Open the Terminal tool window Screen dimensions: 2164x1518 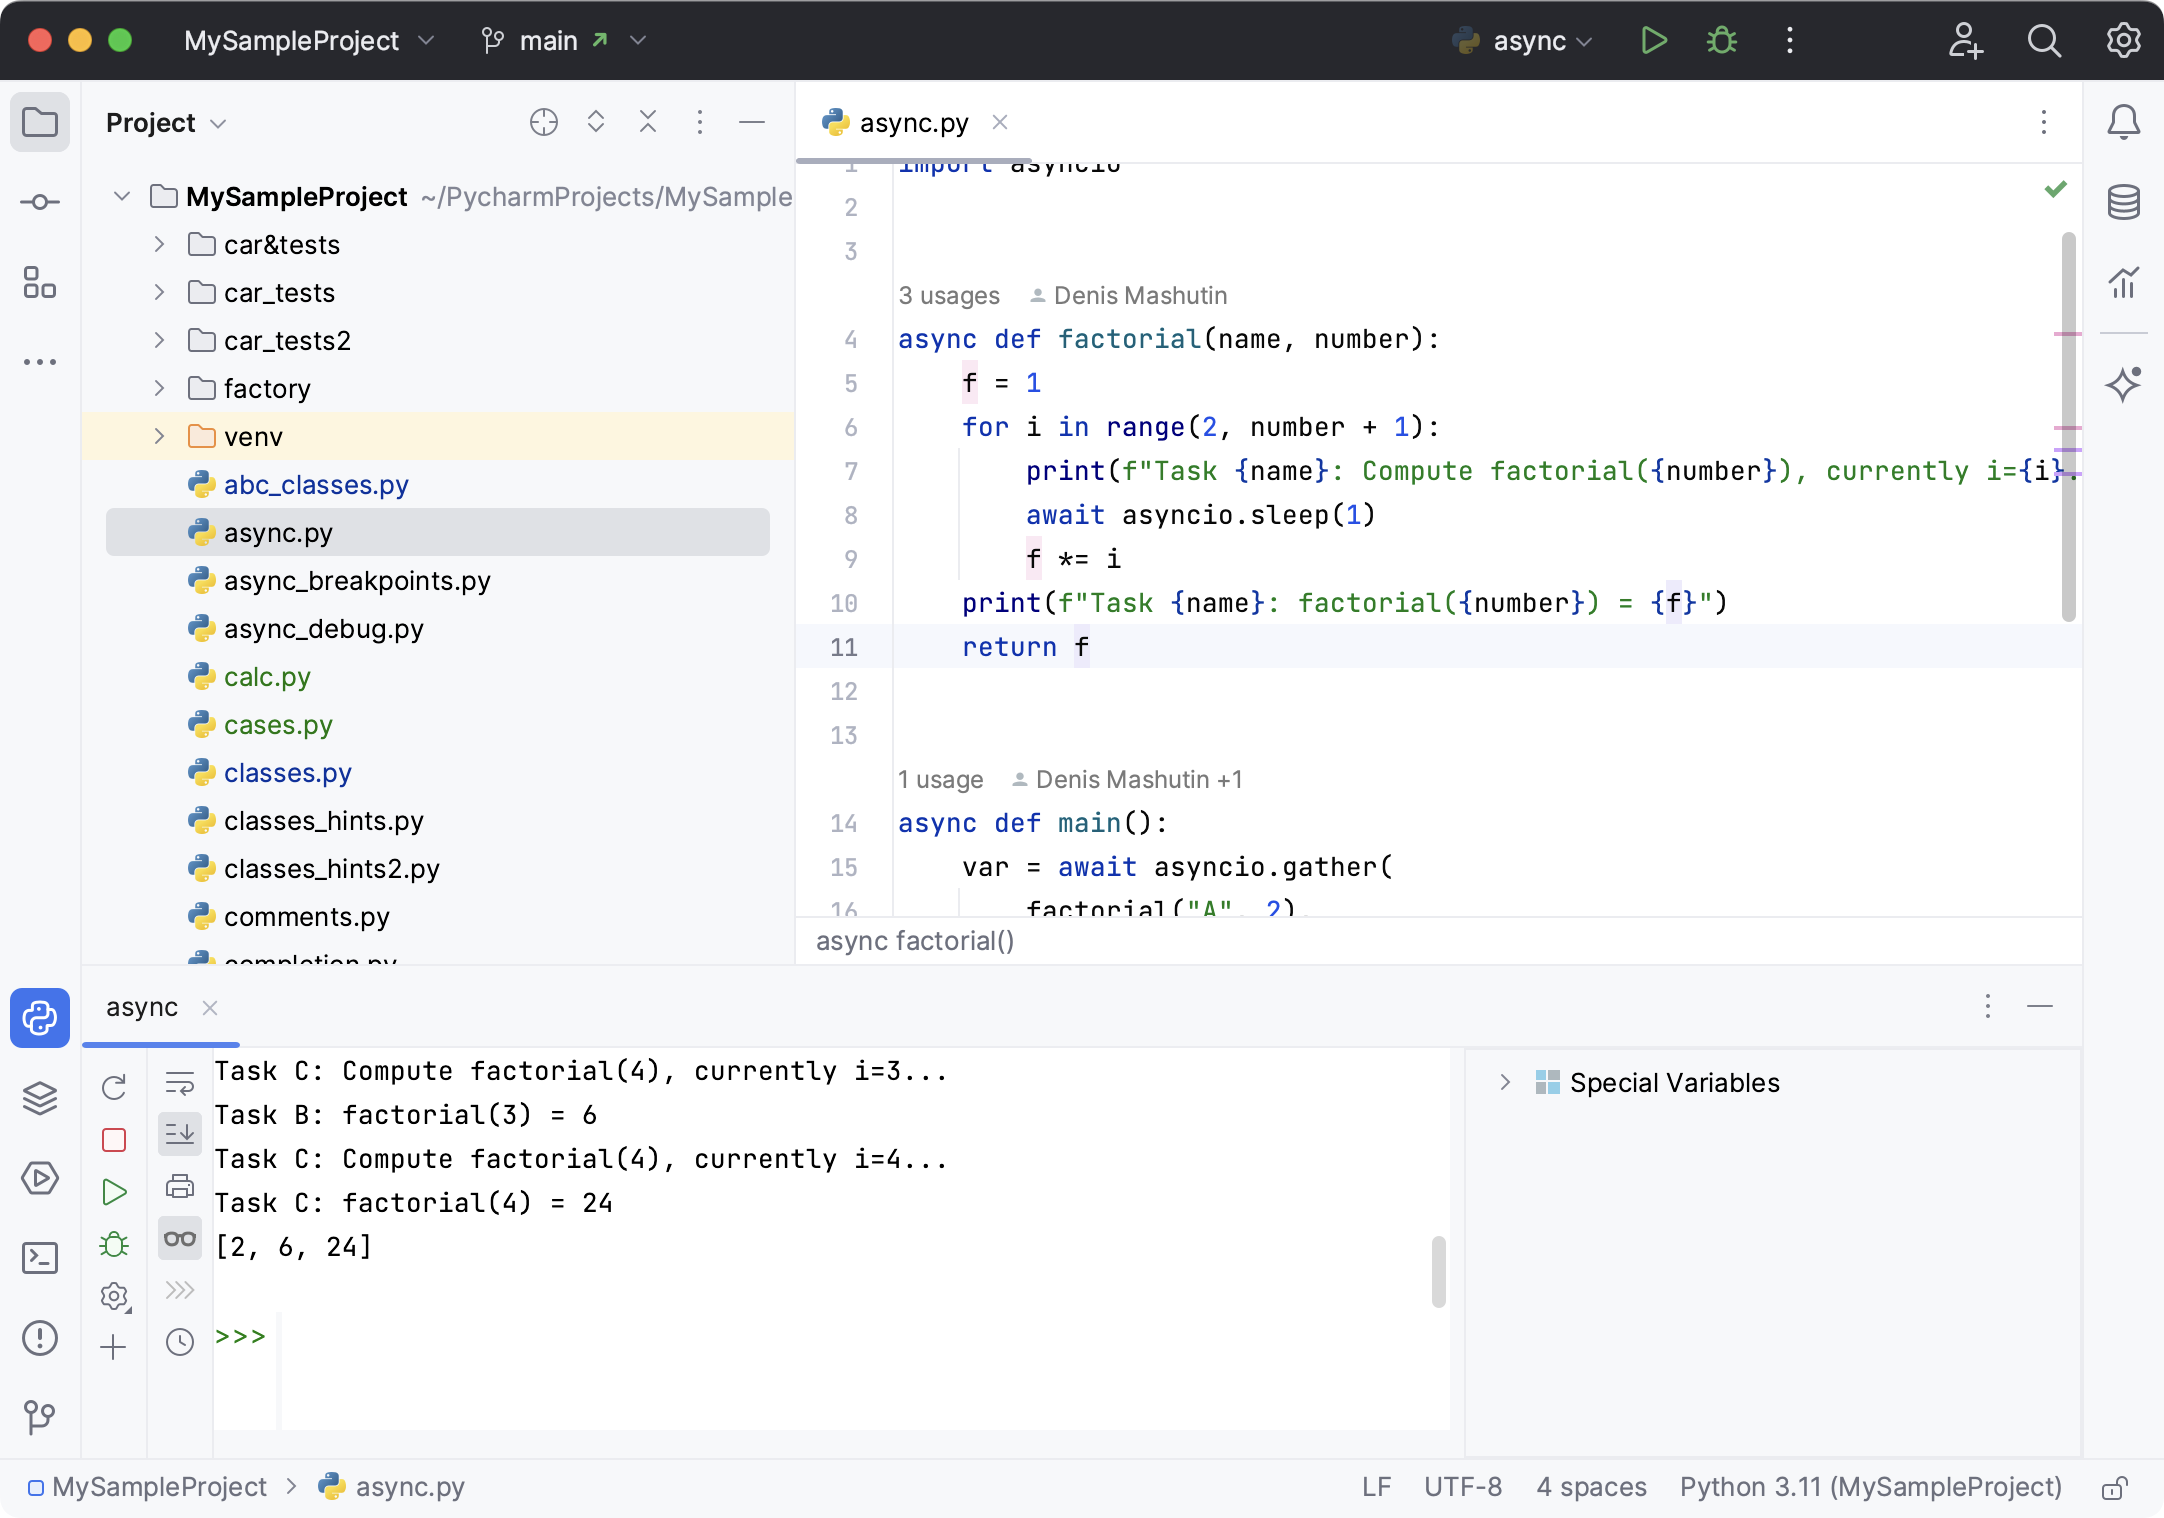pyautogui.click(x=40, y=1258)
